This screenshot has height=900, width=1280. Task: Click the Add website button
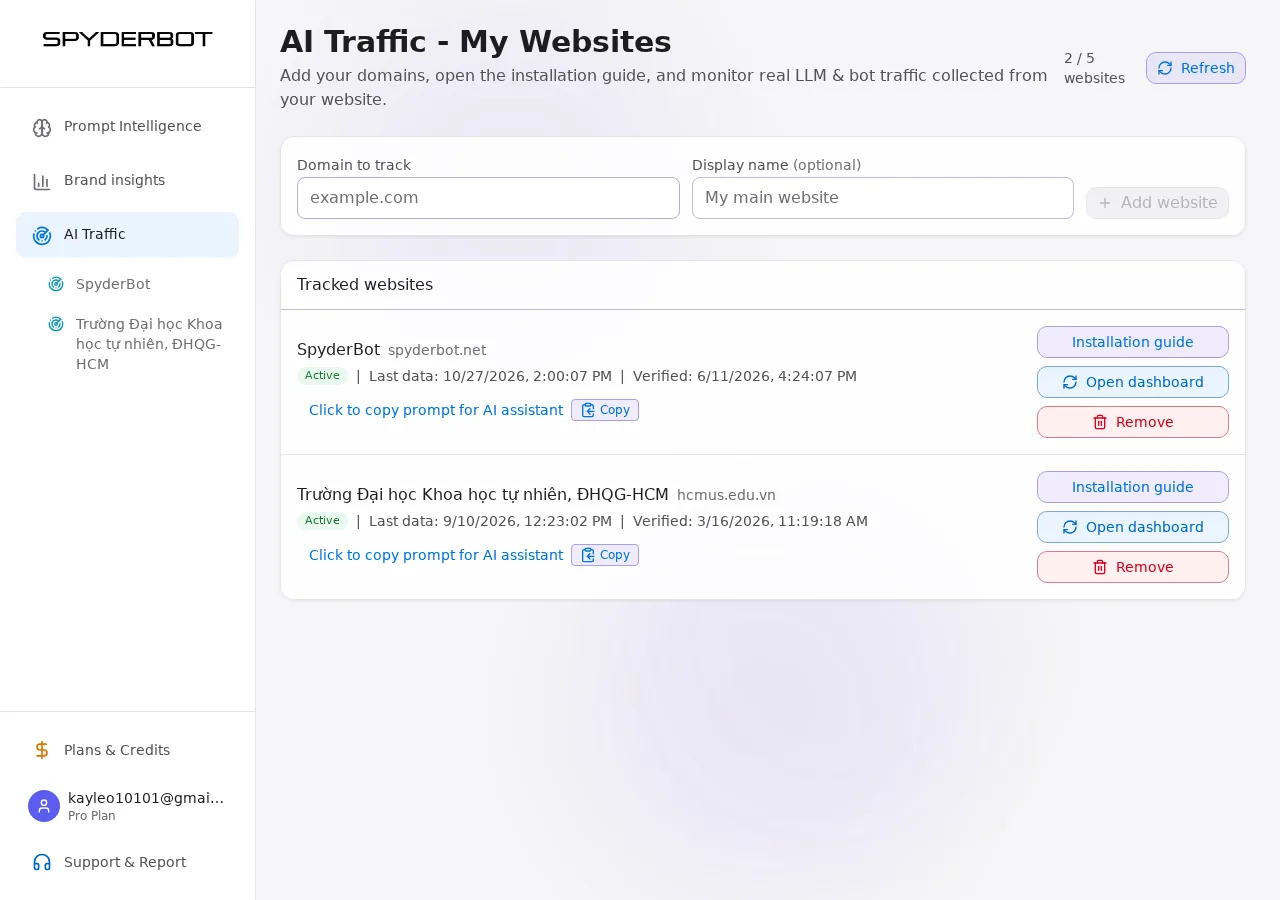tap(1158, 203)
